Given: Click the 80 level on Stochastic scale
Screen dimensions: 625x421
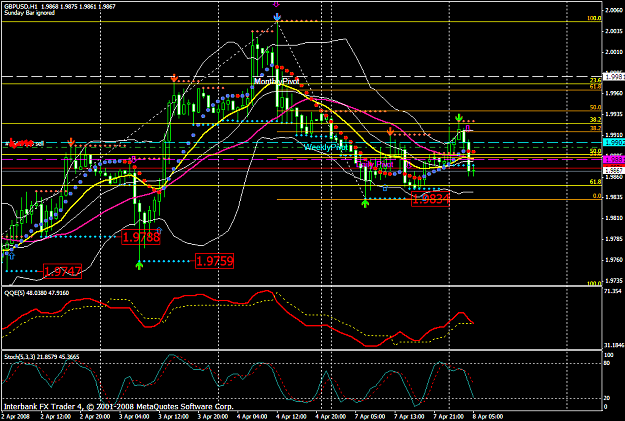Looking at the screenshot, I should coord(607,363).
